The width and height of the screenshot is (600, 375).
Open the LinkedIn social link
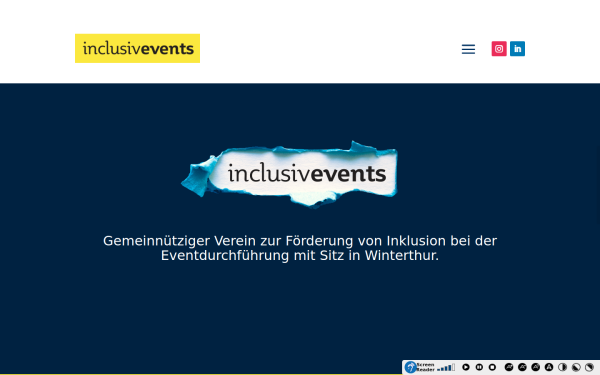tap(517, 49)
